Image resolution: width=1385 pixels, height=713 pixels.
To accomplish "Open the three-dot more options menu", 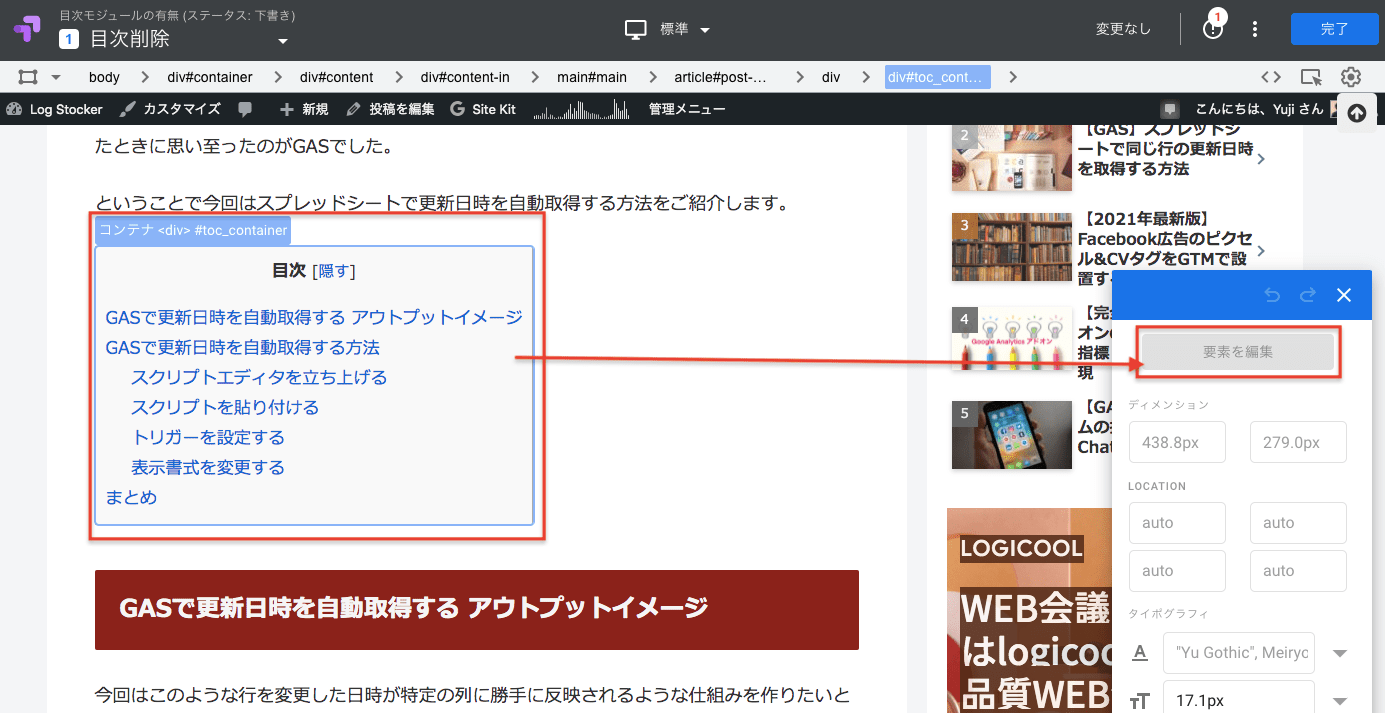I will click(1255, 30).
